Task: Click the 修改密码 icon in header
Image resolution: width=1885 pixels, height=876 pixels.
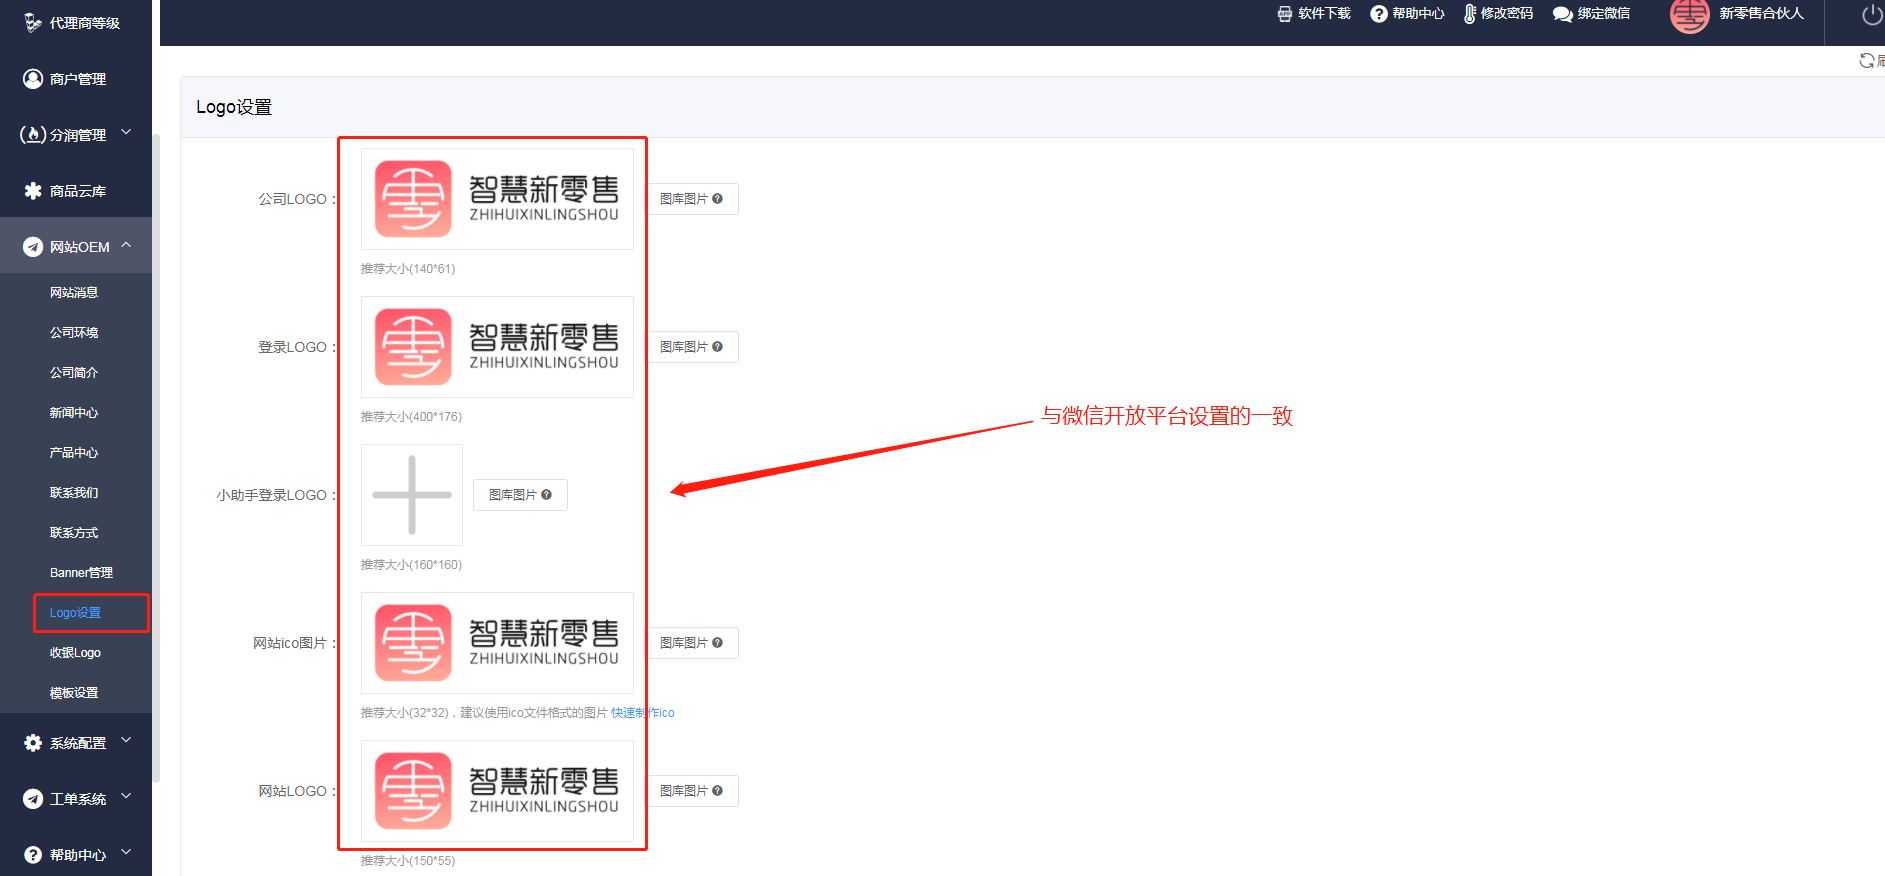Action: 1470,14
